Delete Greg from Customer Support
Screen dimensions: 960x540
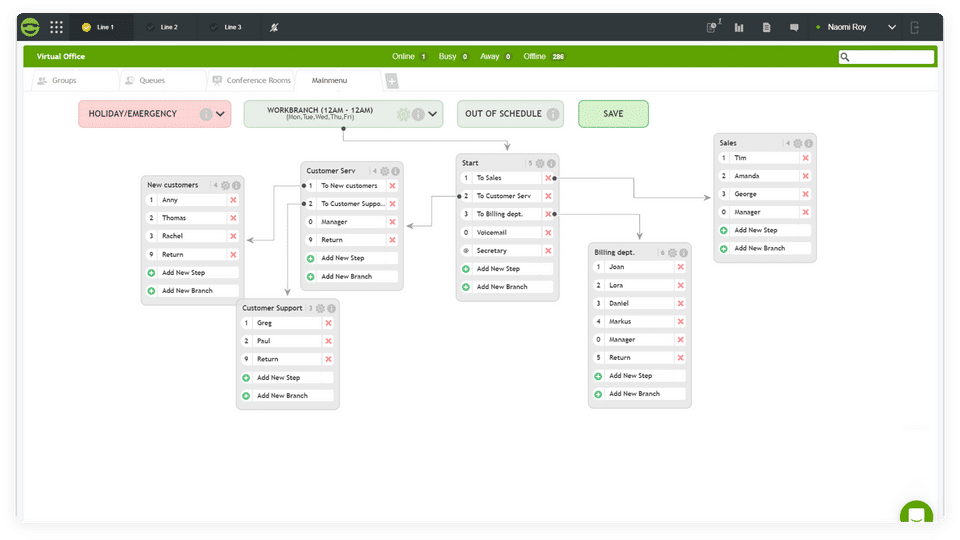coord(329,323)
